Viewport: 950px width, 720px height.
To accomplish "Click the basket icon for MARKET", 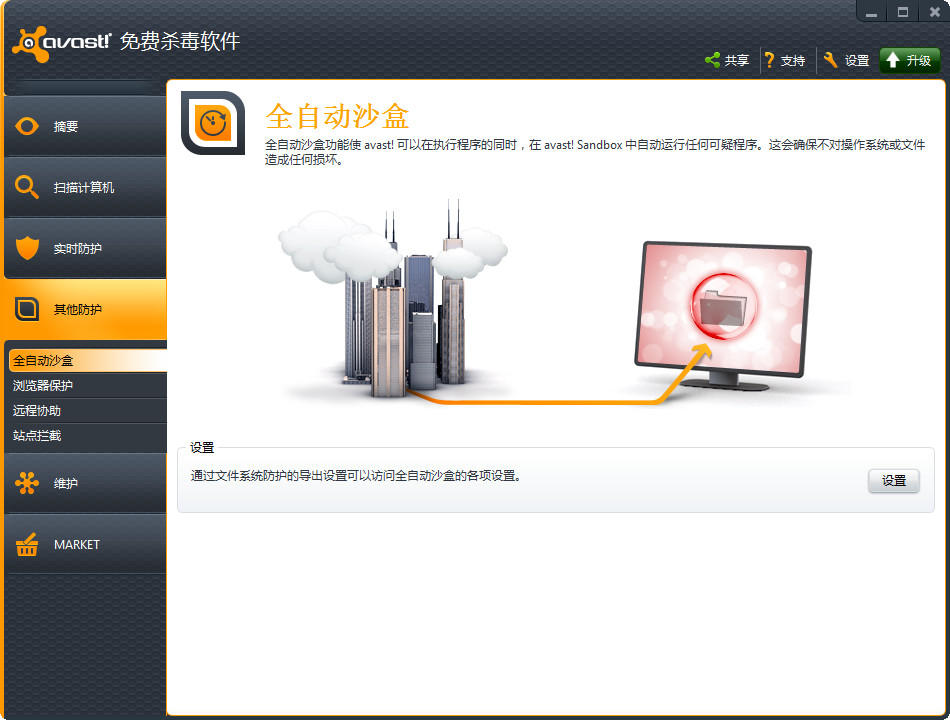I will (27, 544).
